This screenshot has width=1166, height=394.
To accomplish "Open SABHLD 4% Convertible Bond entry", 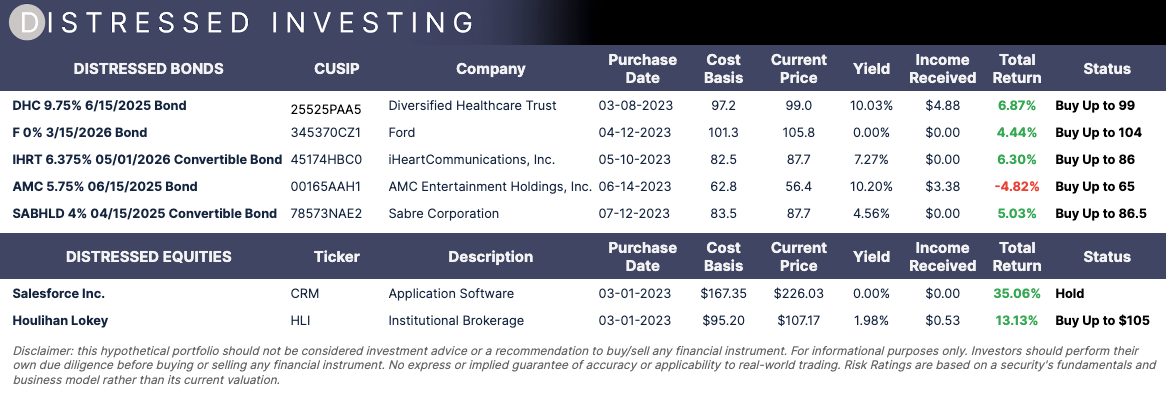I will point(144,213).
